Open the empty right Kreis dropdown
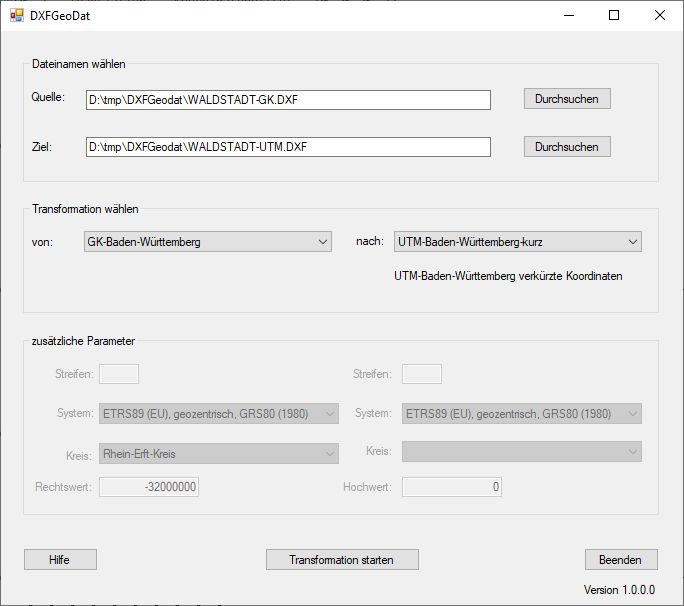The width and height of the screenshot is (684, 606). point(521,452)
